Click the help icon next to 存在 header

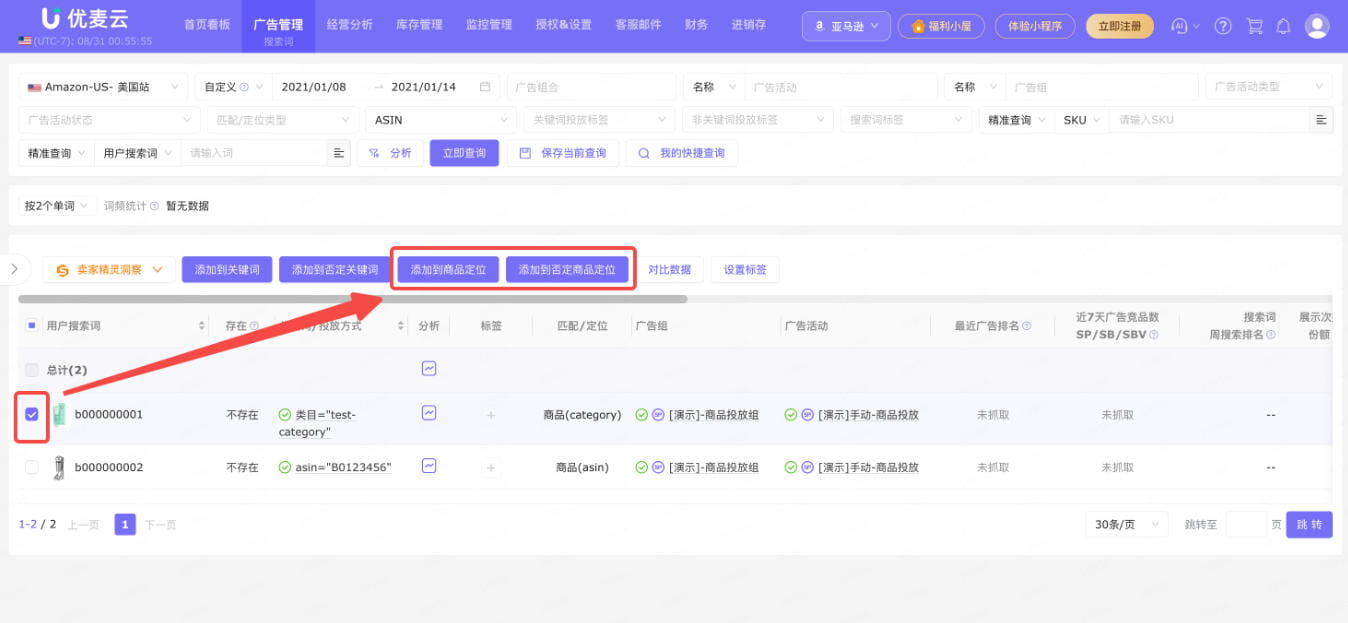(254, 326)
